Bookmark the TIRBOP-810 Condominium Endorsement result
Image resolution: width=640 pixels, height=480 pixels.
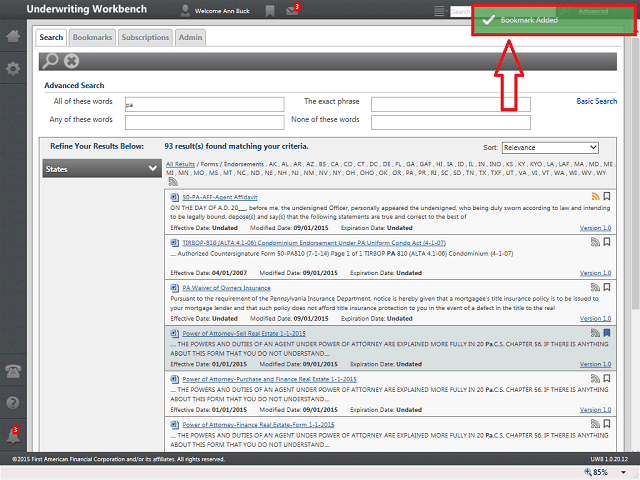pos(607,242)
